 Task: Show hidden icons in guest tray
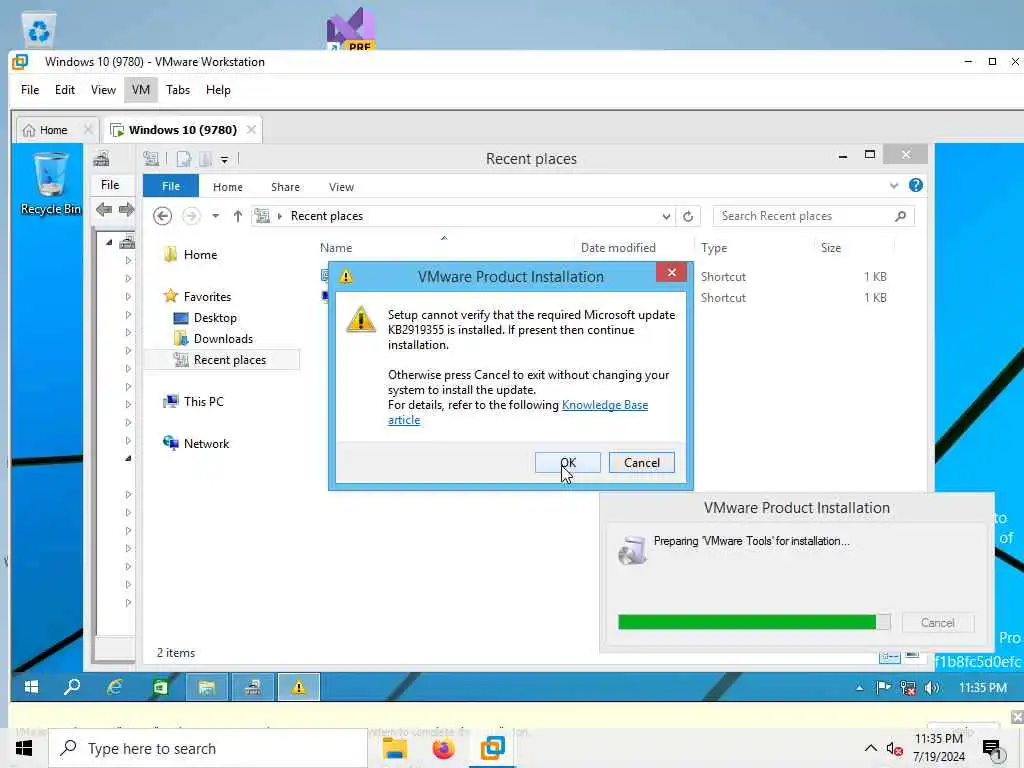tap(859, 688)
